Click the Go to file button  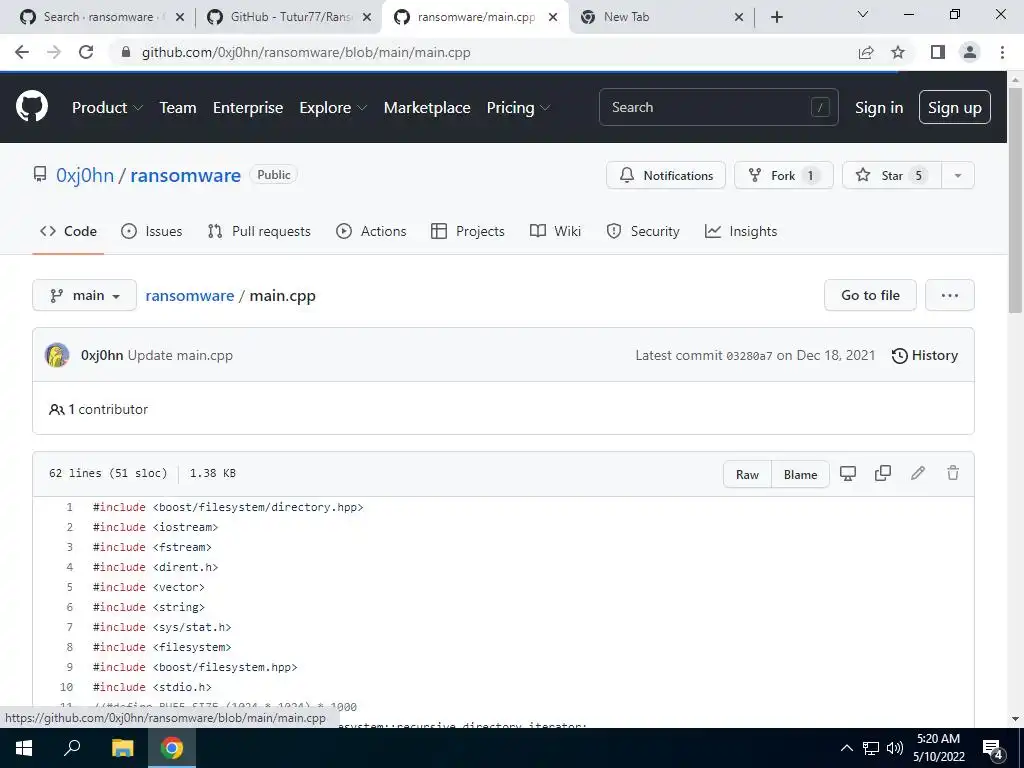coord(870,295)
